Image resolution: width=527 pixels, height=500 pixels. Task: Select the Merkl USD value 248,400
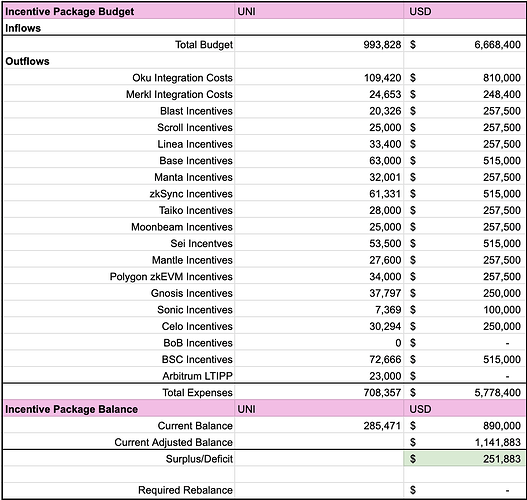(x=502, y=94)
